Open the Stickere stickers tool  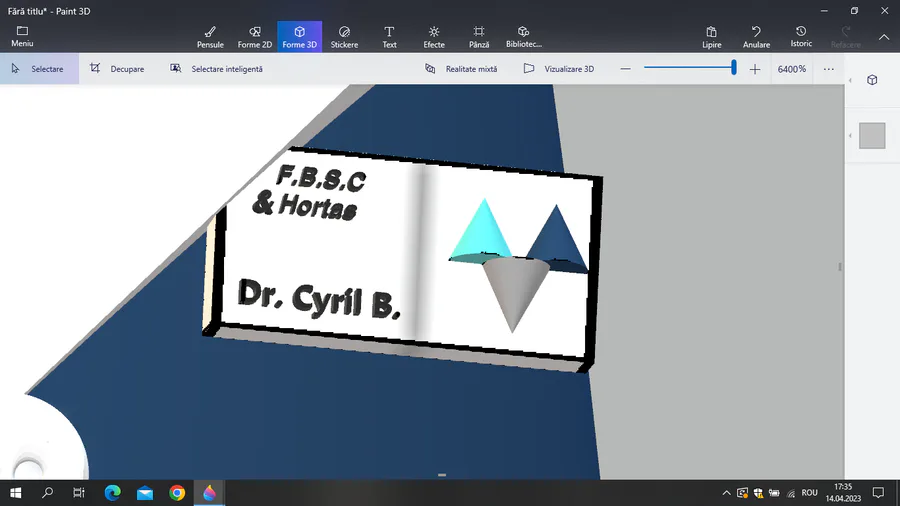click(344, 37)
